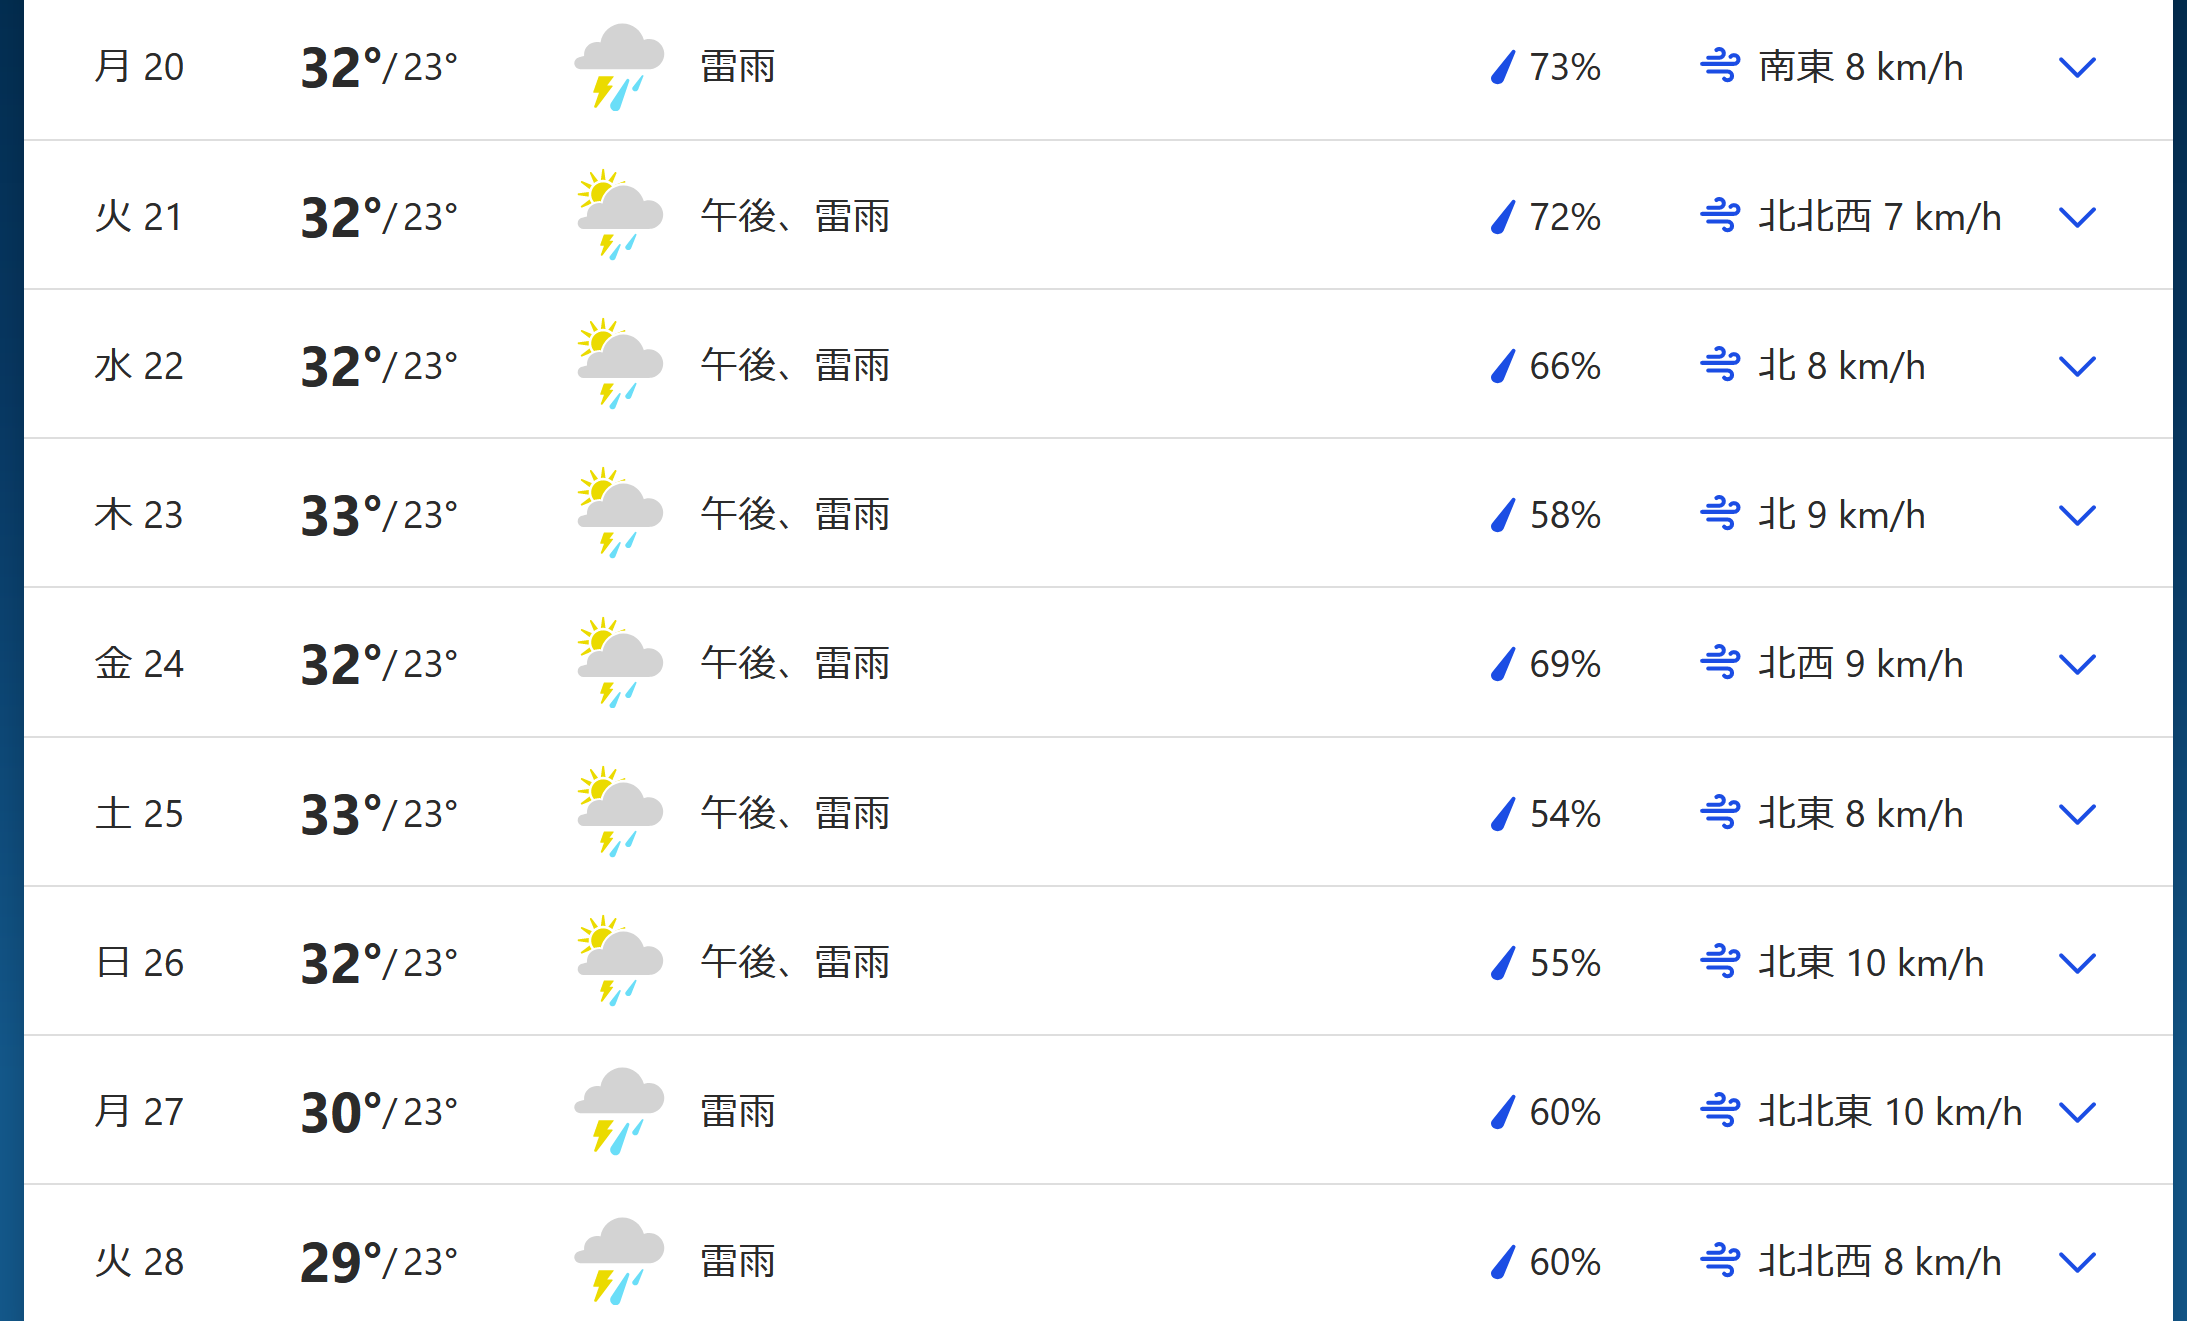Expand the Tuesday 28 forecast details

click(x=2077, y=1263)
